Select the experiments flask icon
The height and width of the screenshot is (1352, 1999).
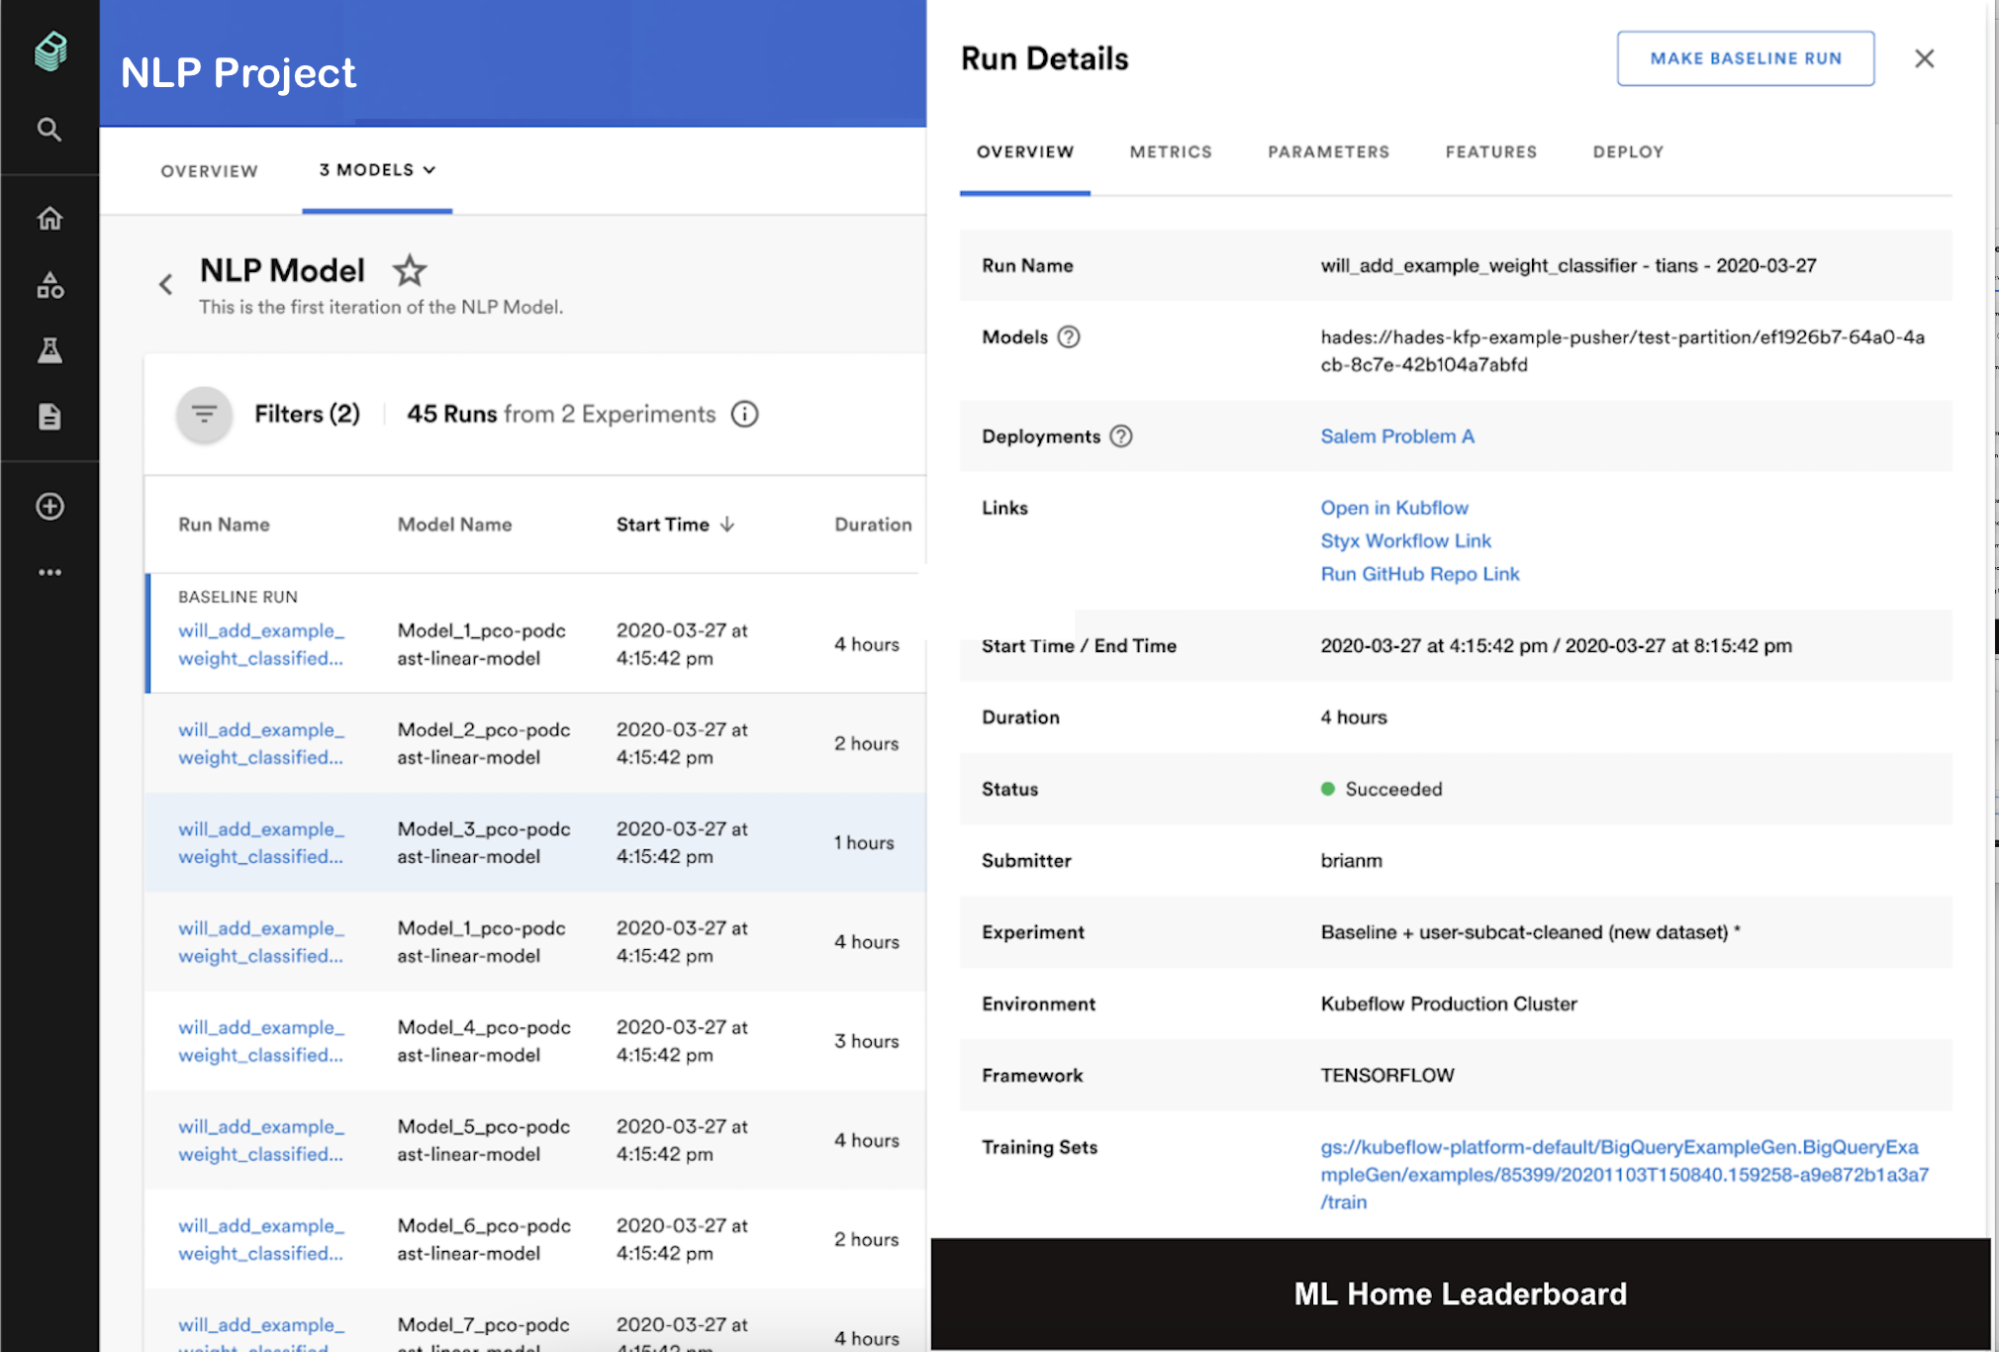(49, 350)
